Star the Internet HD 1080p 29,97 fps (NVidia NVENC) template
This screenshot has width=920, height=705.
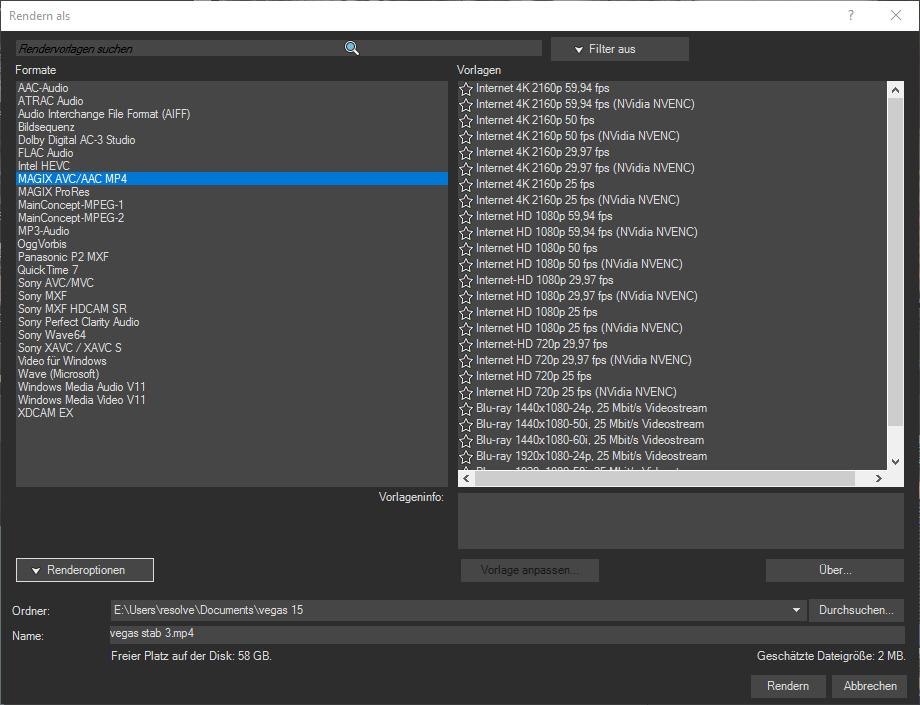pos(466,297)
